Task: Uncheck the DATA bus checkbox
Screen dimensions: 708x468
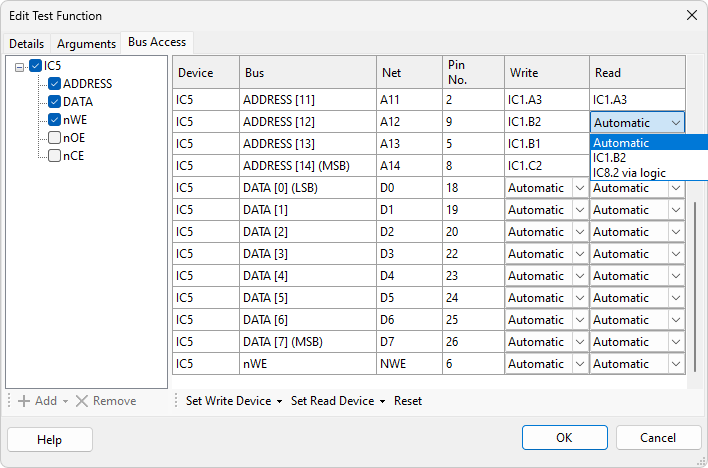Action: [x=54, y=102]
